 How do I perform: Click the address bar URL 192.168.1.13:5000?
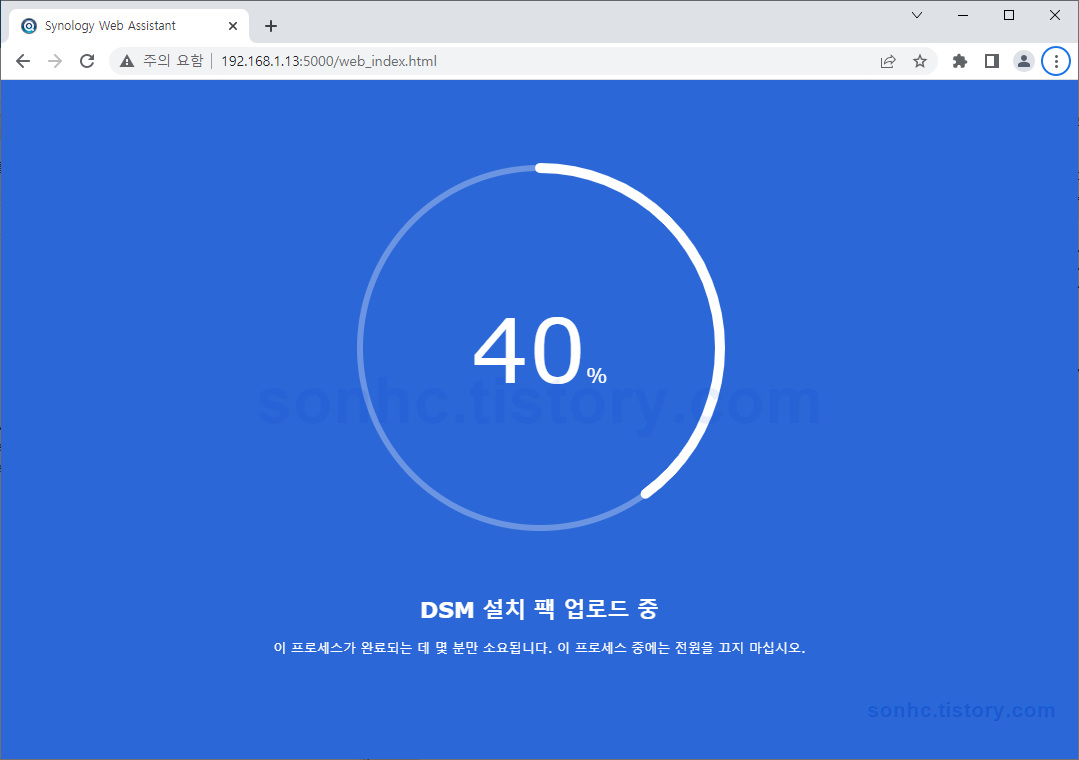[329, 61]
